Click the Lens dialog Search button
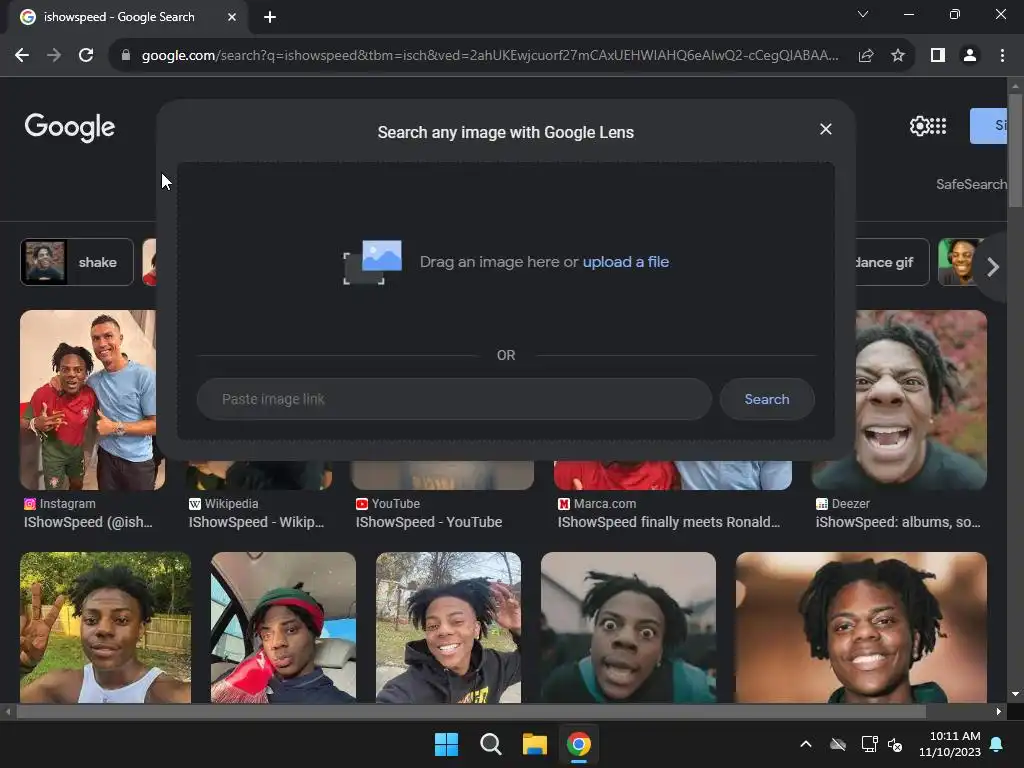This screenshot has height=768, width=1024. (767, 399)
